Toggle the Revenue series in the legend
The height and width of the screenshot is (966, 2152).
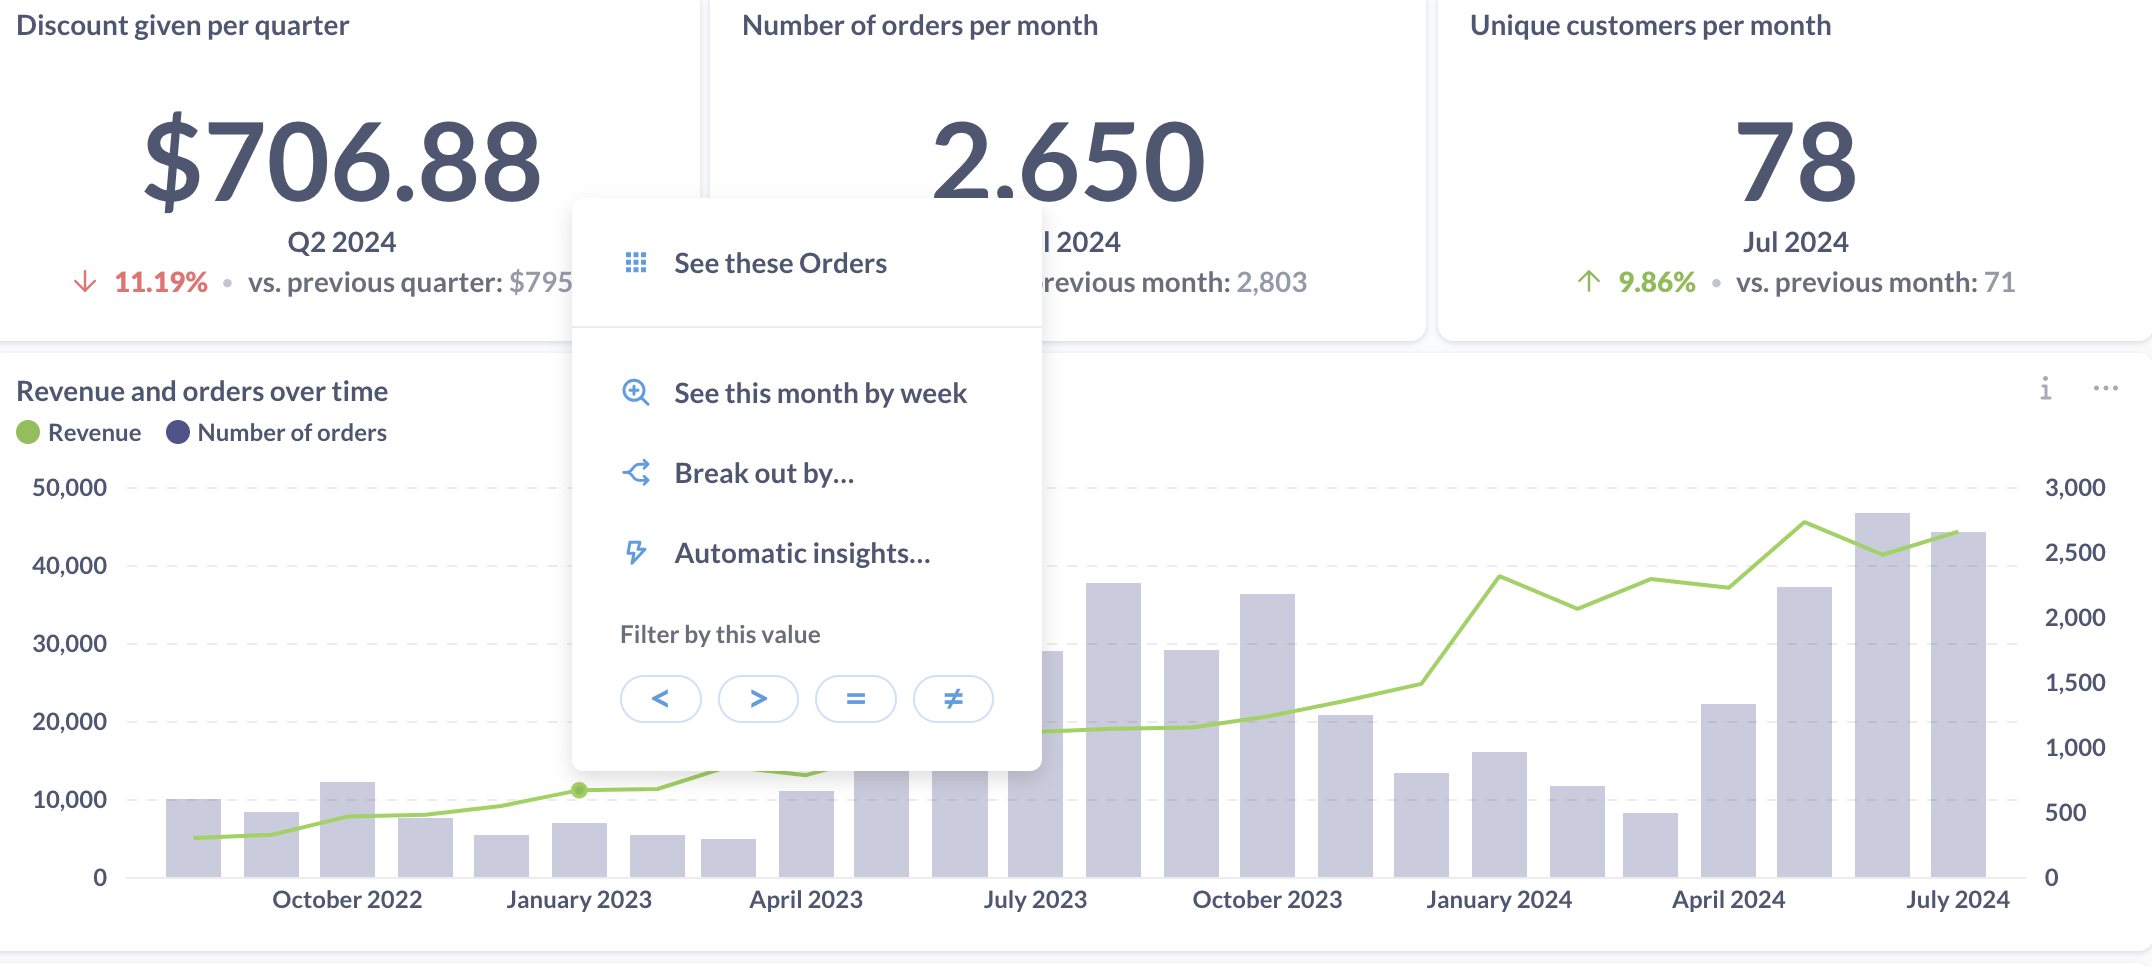(x=80, y=432)
